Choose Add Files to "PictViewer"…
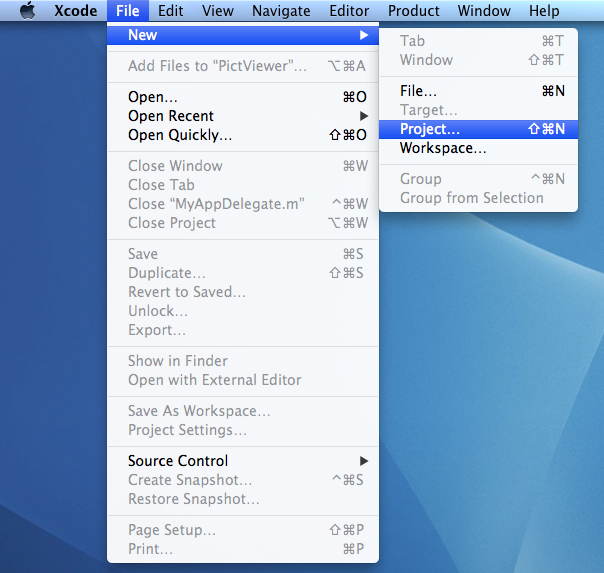Viewport: 604px width, 573px height. (243, 66)
